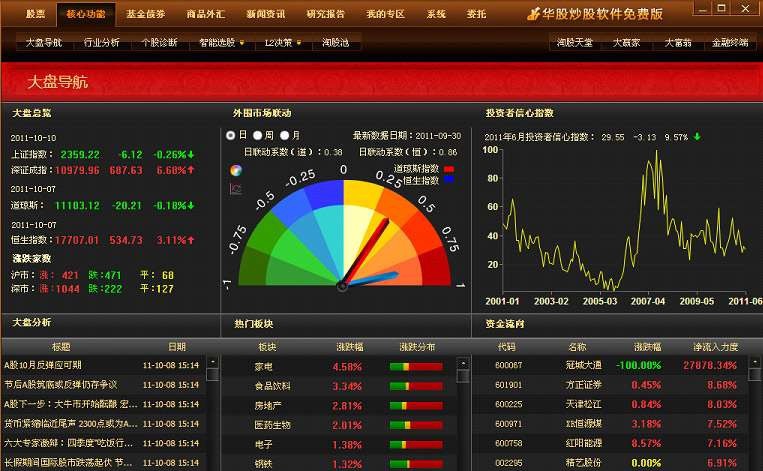Click the red 道琼斯指数 legend swatch

[x=449, y=169]
